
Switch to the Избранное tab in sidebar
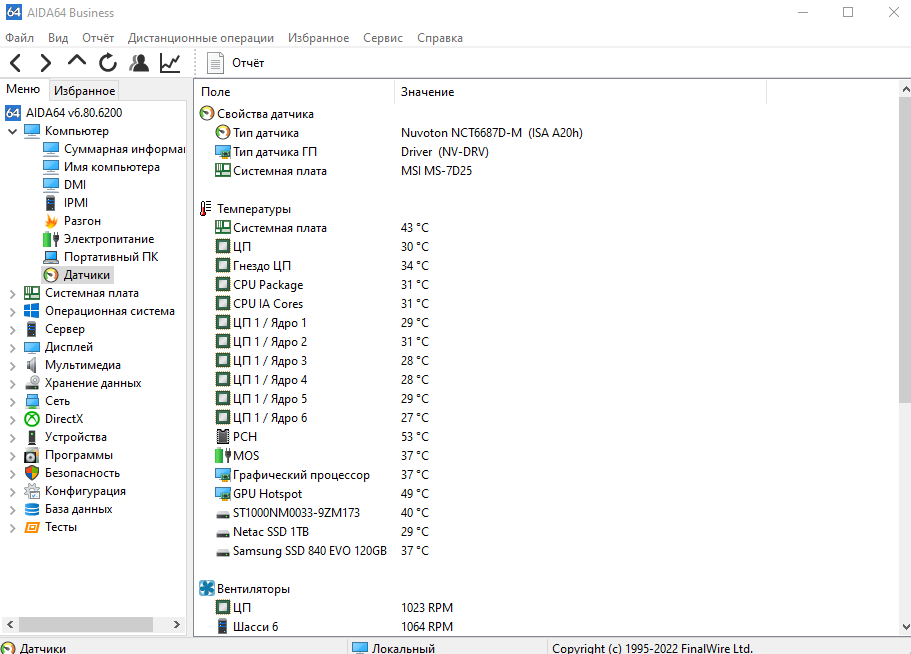pyautogui.click(x=84, y=91)
